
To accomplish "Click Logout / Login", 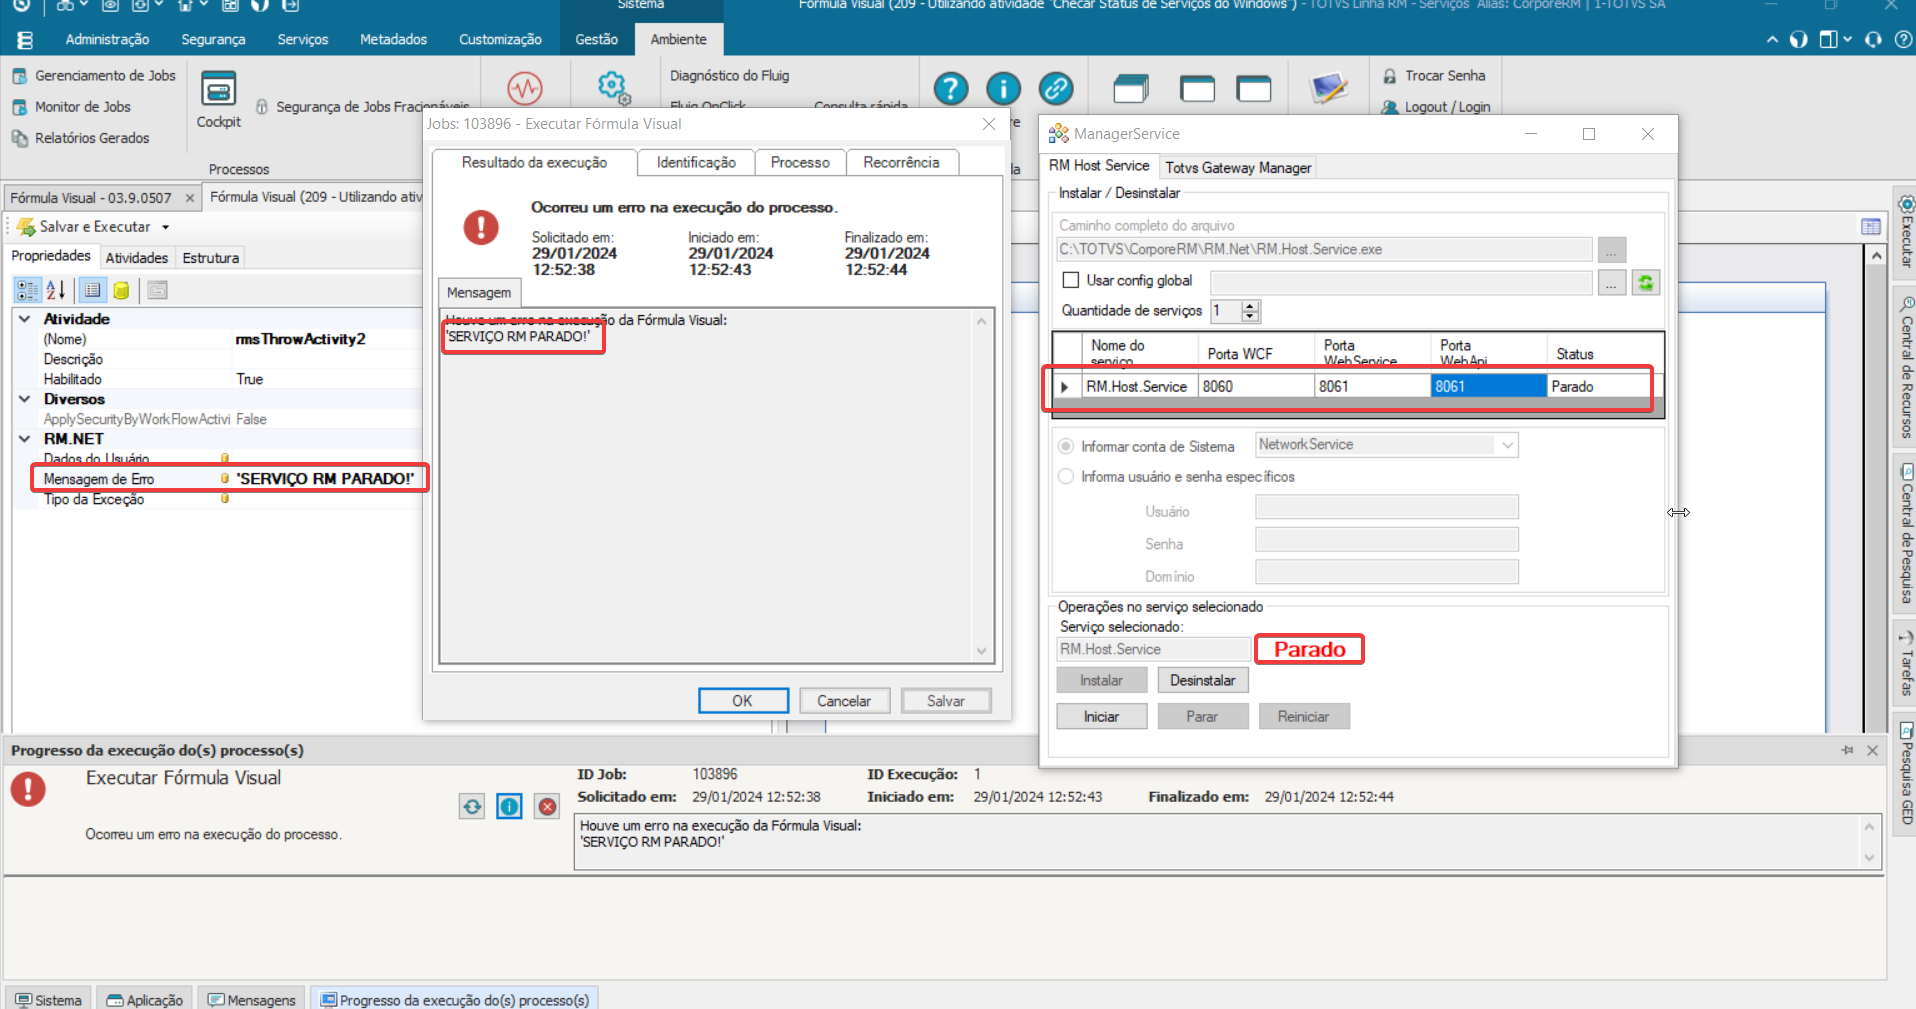I will tap(1436, 107).
